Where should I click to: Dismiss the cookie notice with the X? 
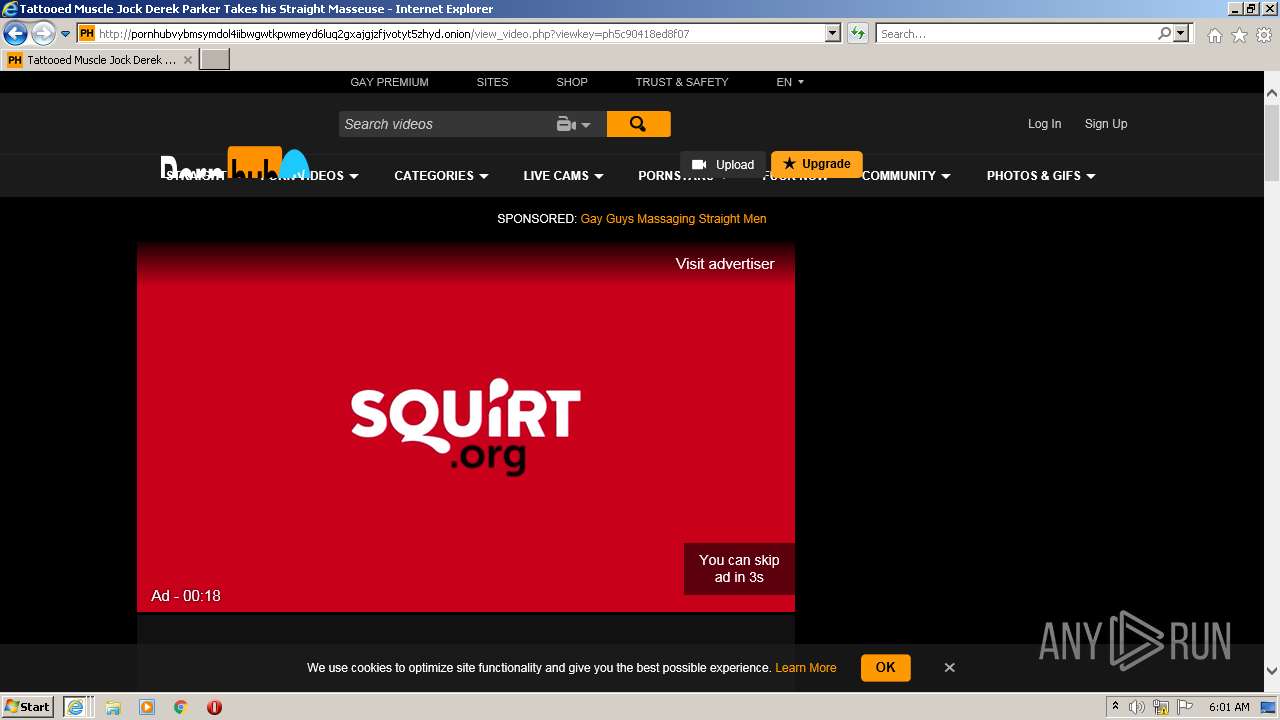[x=949, y=667]
